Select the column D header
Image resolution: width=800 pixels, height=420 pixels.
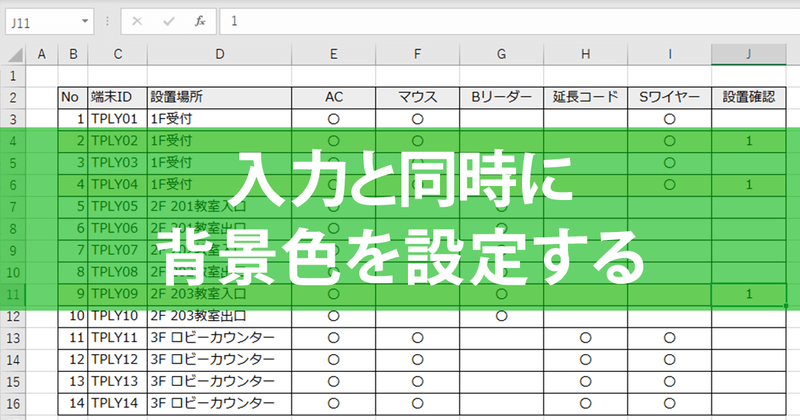pos(219,54)
